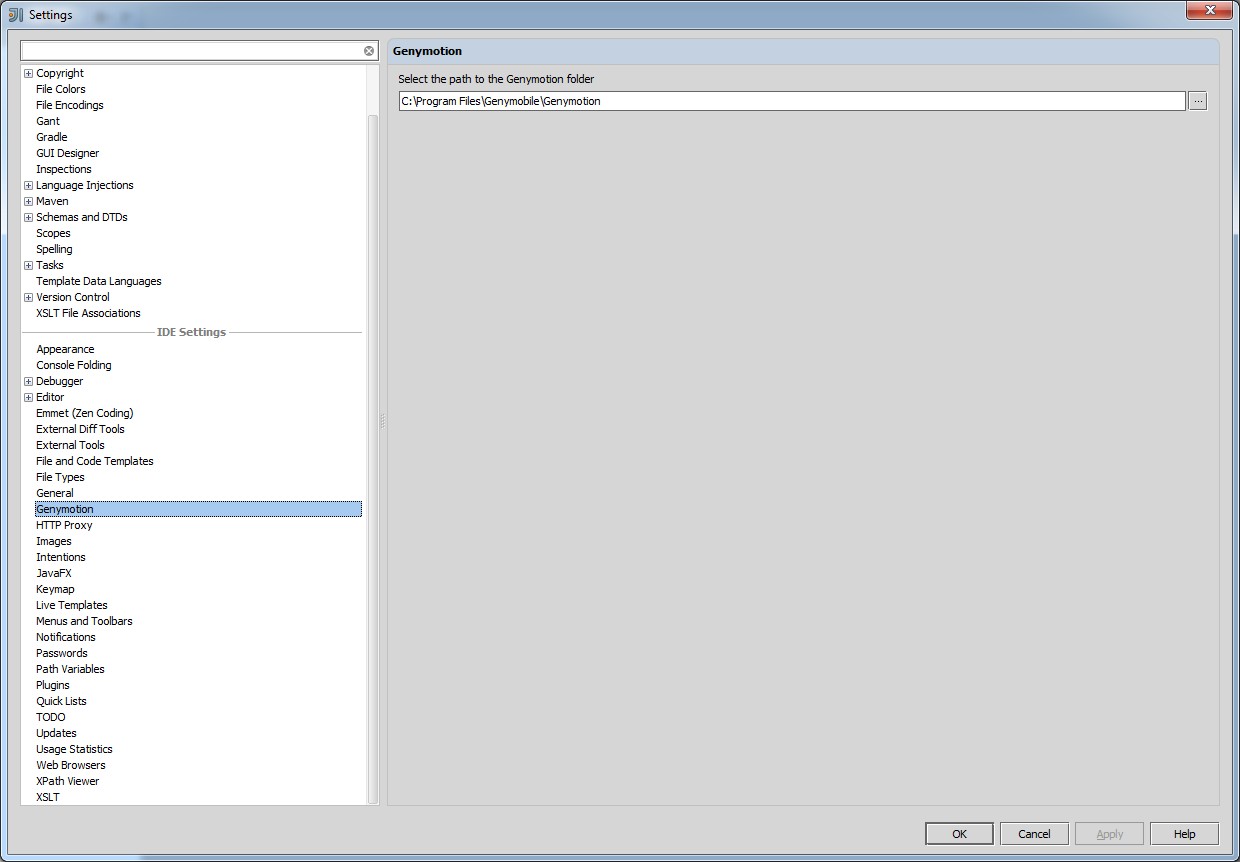Open Intentions settings
1240x862 pixels.
click(x=61, y=557)
